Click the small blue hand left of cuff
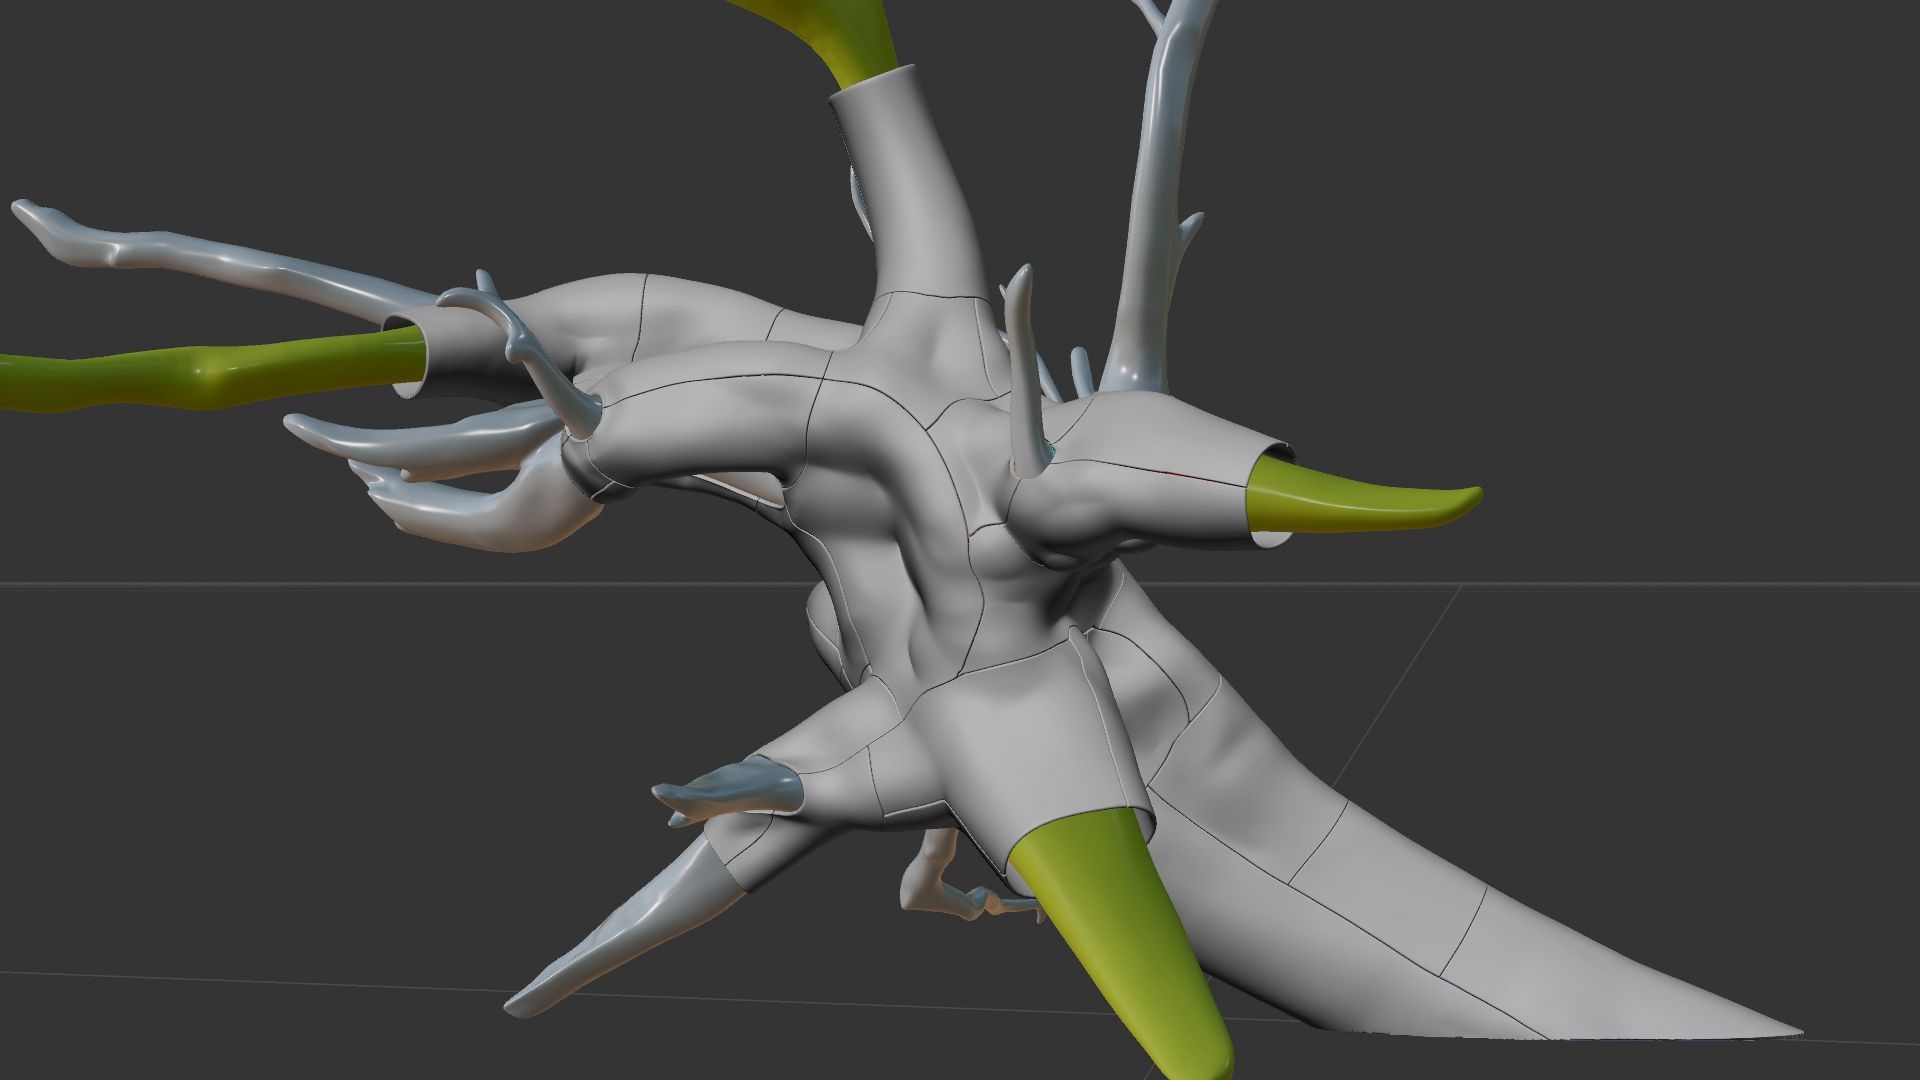 [735, 788]
